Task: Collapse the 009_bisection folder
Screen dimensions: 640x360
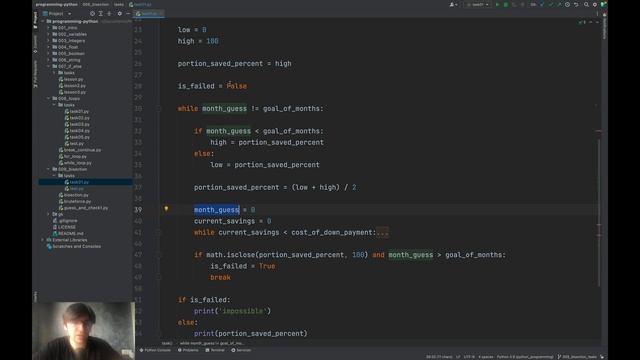Action: pyautogui.click(x=49, y=169)
